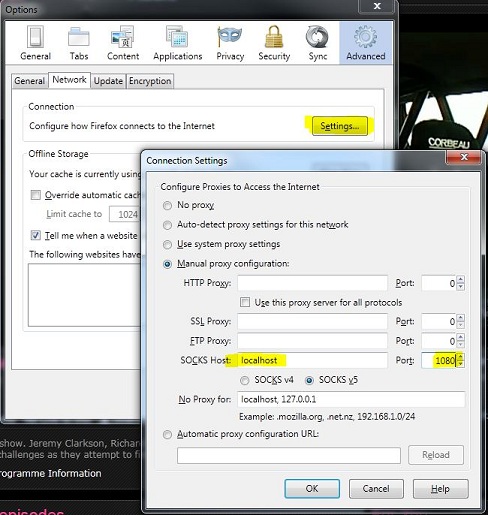This screenshot has width=488, height=515.
Task: Close the Options window
Action: pyautogui.click(x=377, y=6)
